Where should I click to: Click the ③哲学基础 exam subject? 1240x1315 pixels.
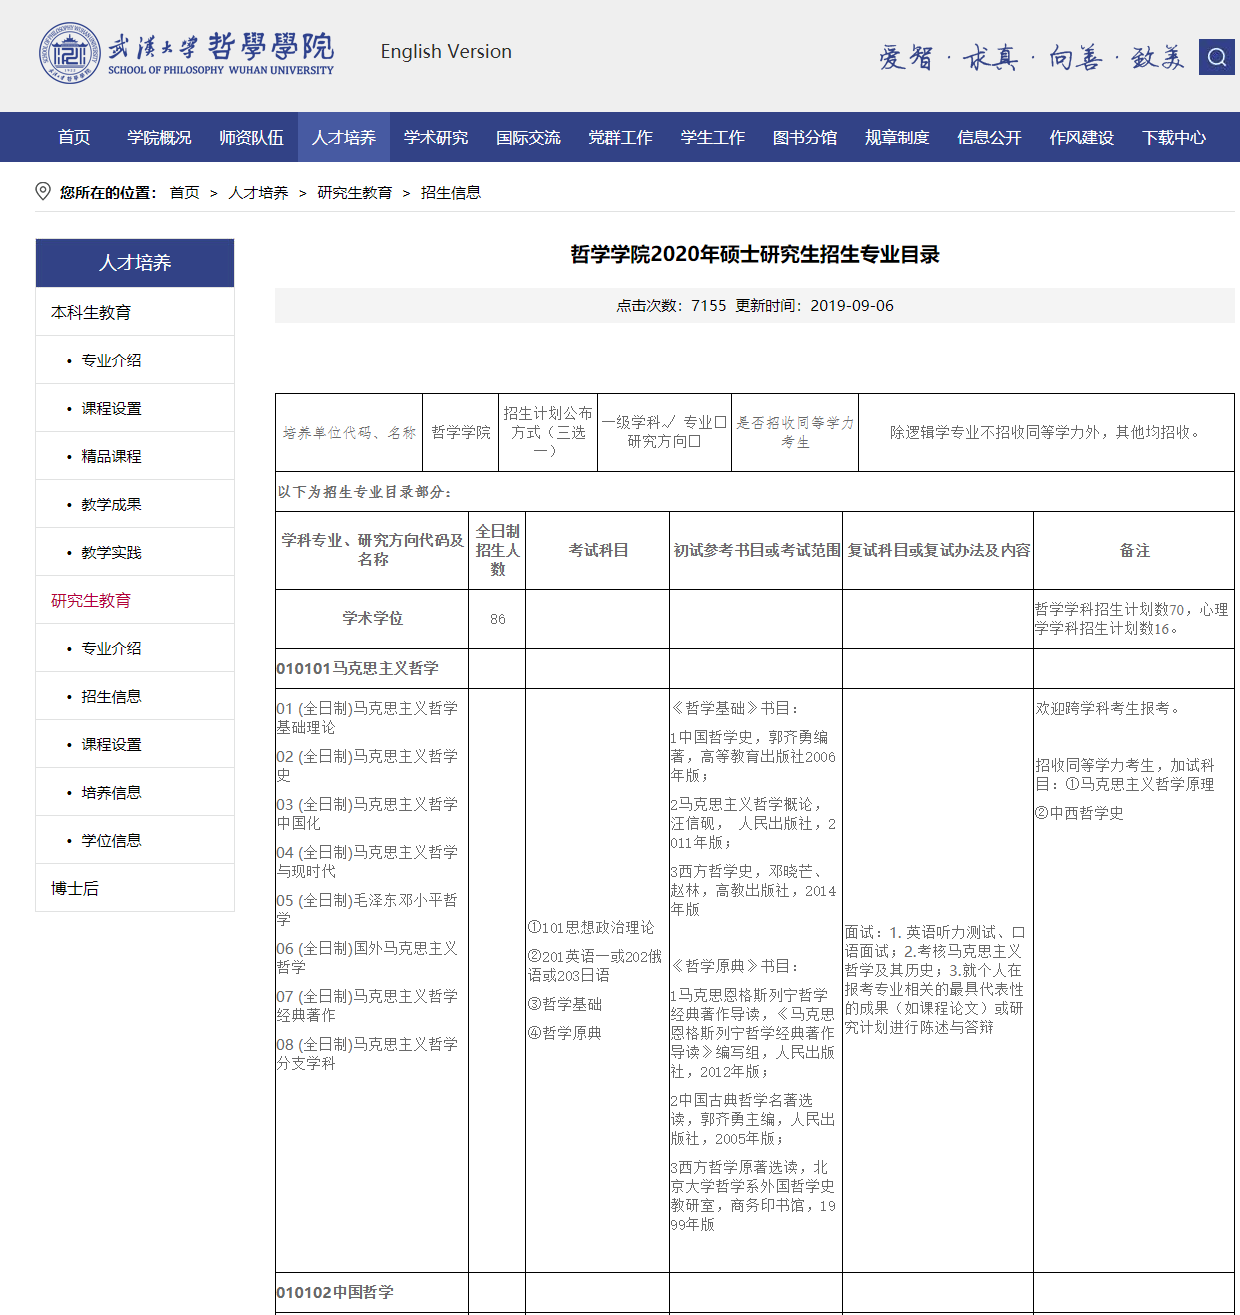(565, 1004)
